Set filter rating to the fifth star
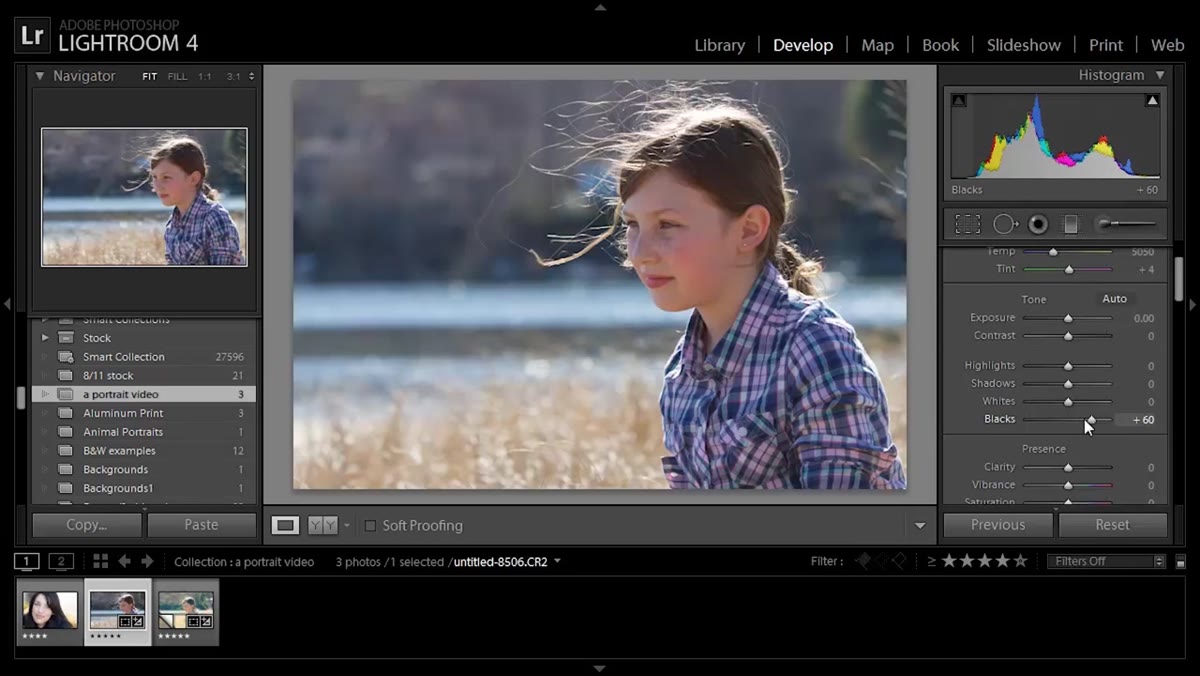 [x=1020, y=561]
